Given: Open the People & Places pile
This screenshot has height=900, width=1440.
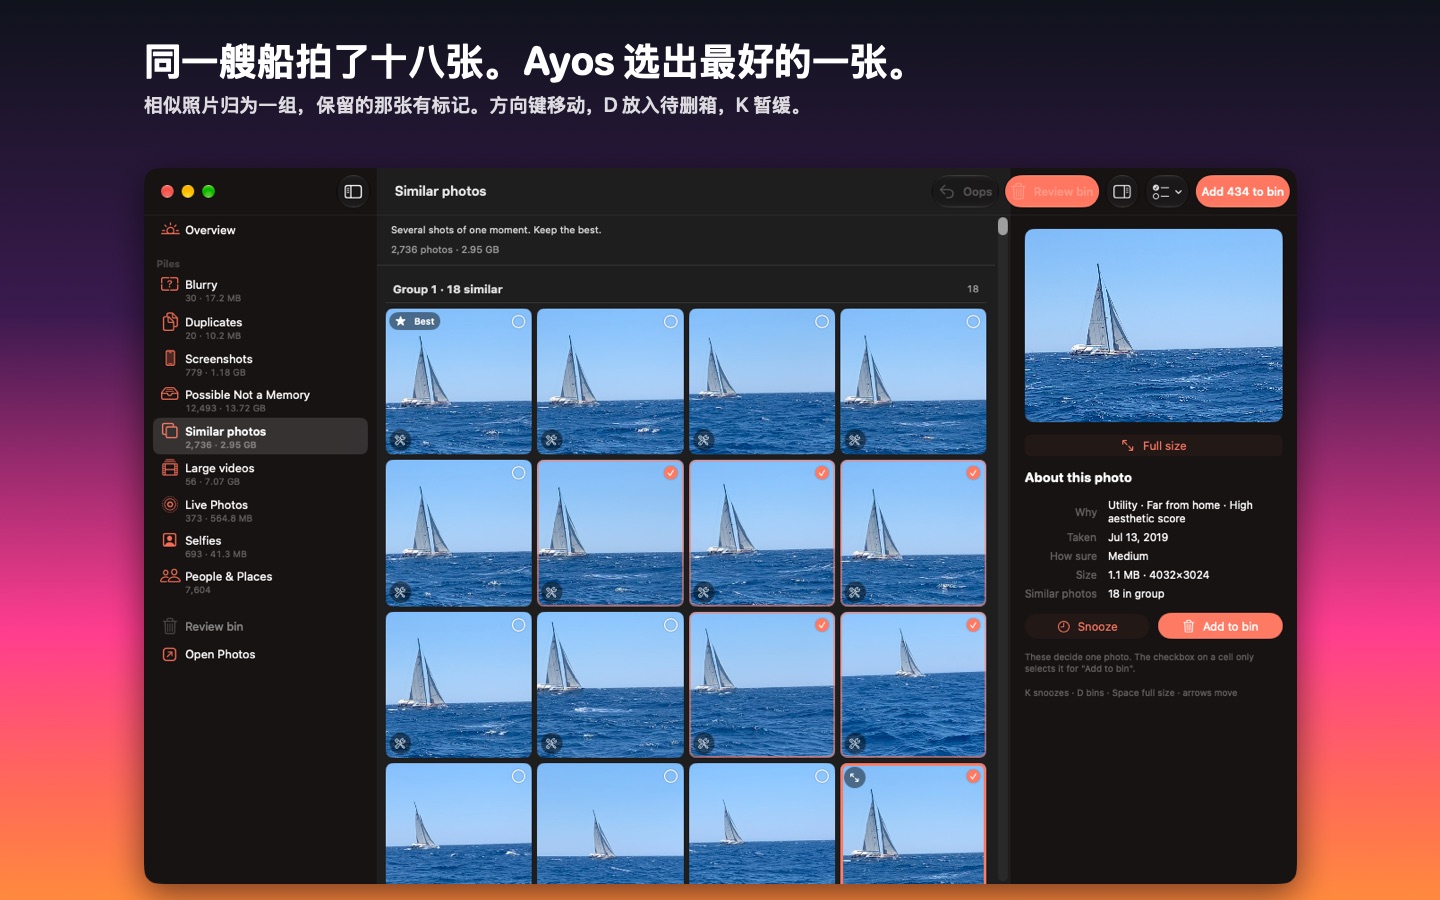Looking at the screenshot, I should (x=260, y=582).
